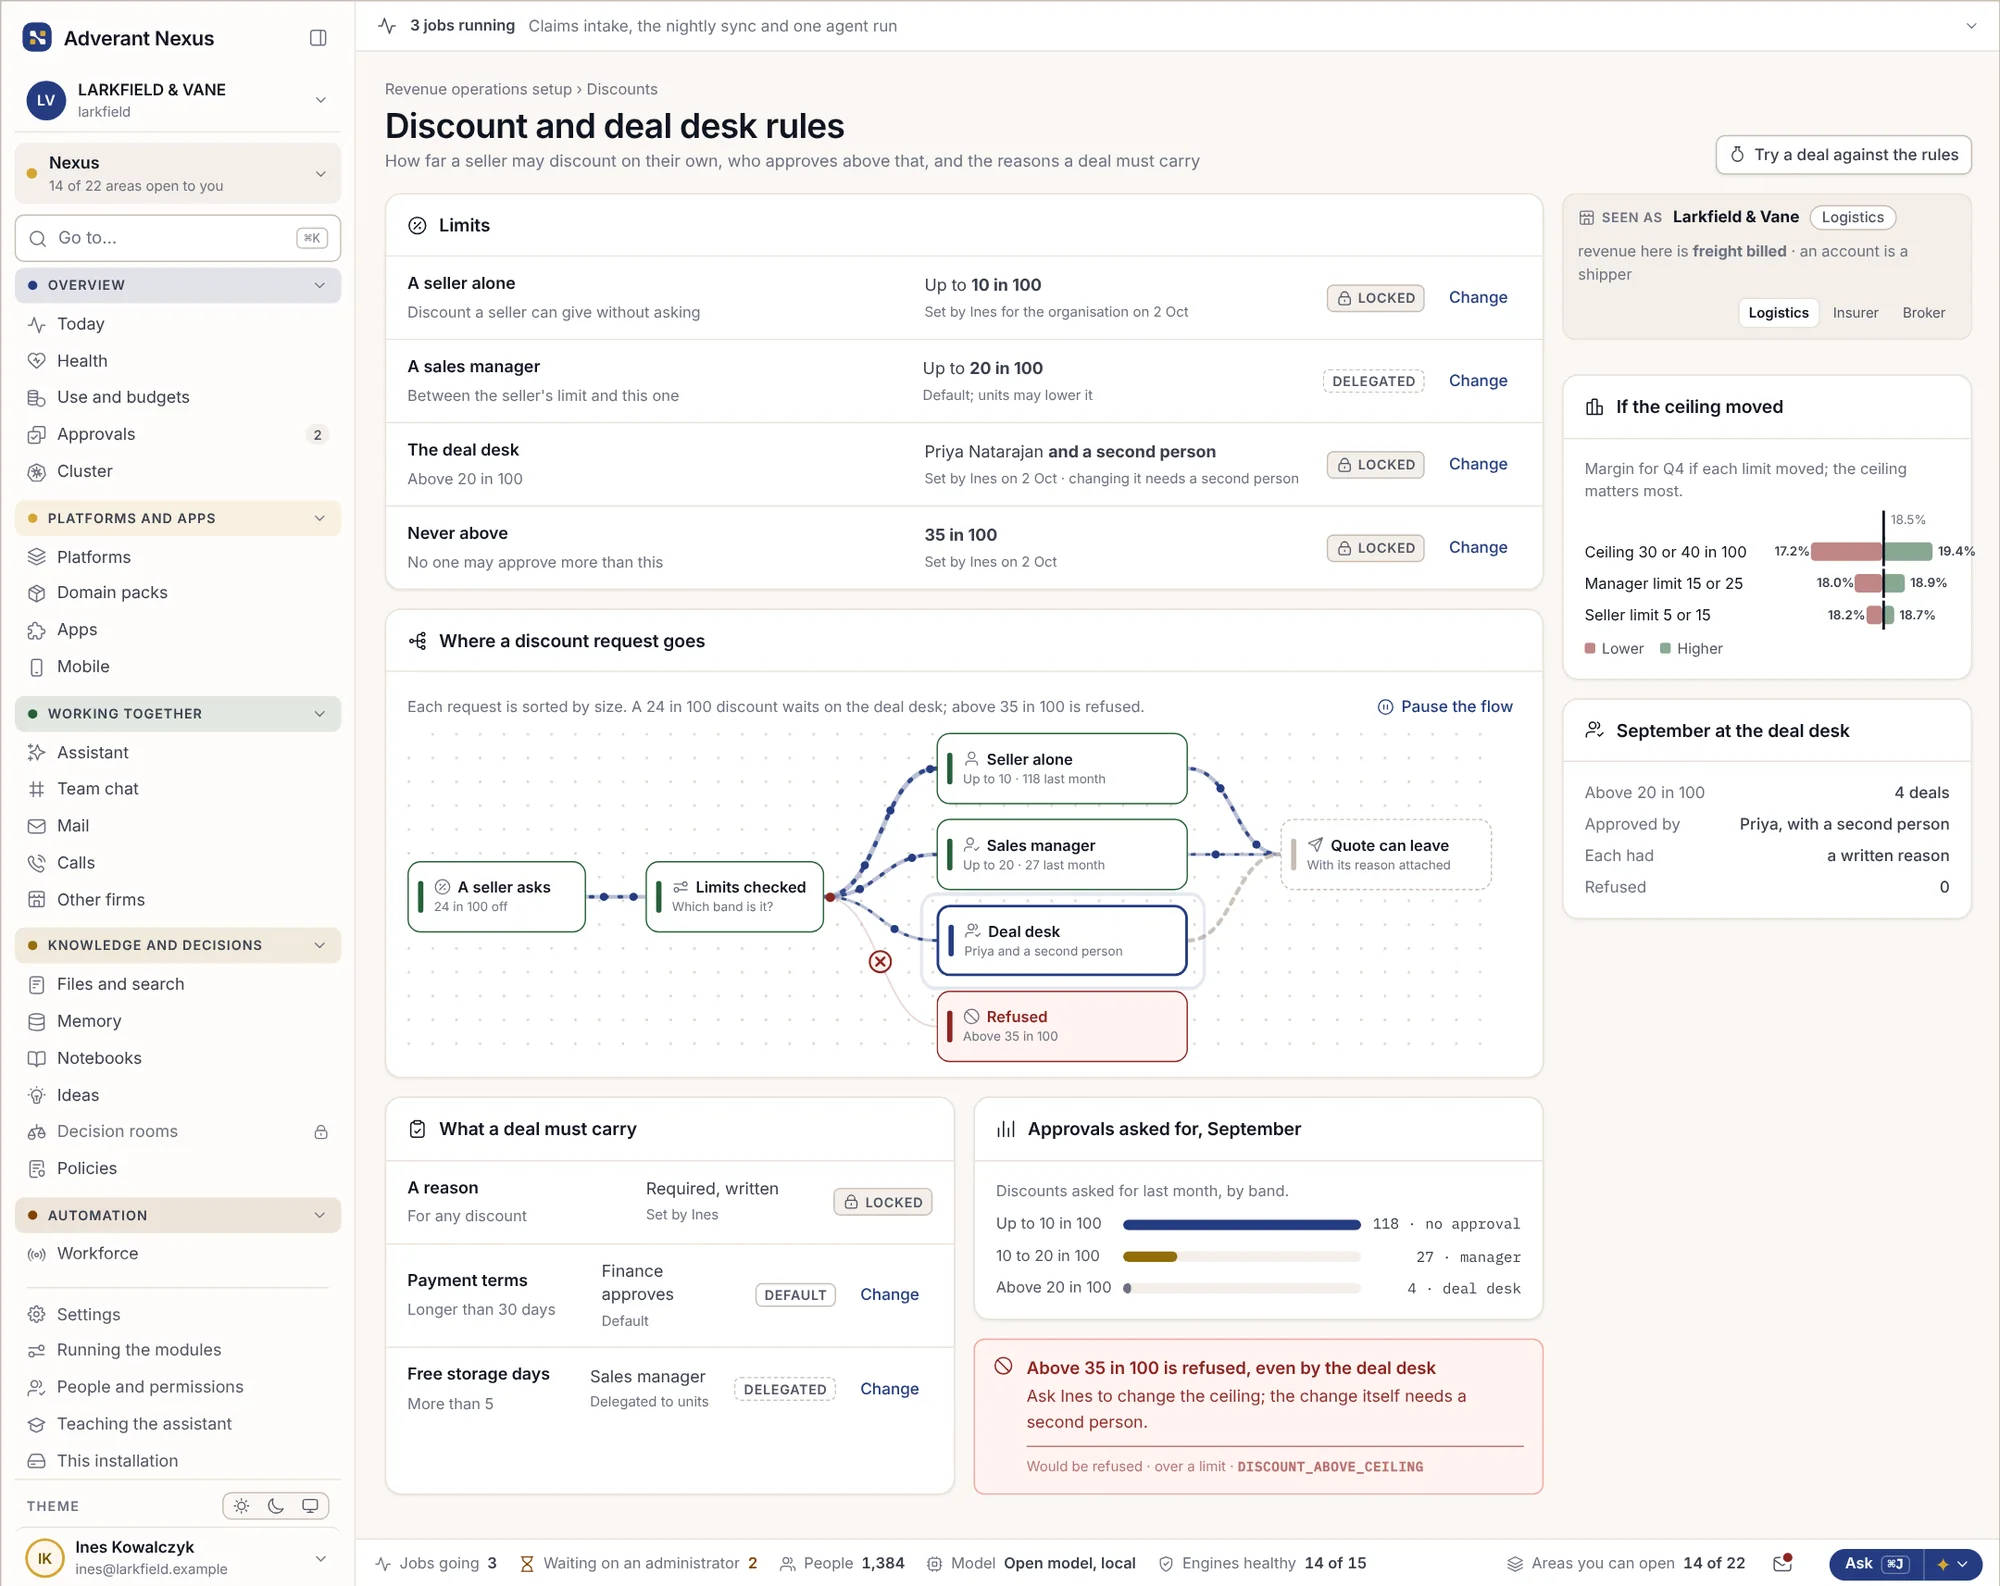Click the What a deal must carry clipboard icon

coord(418,1129)
